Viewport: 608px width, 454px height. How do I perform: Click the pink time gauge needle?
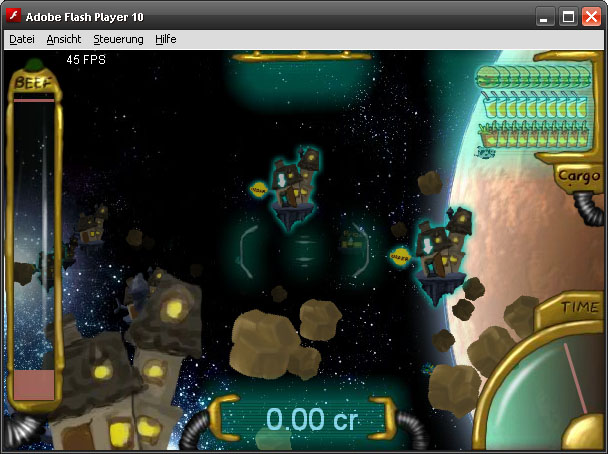coord(575,378)
